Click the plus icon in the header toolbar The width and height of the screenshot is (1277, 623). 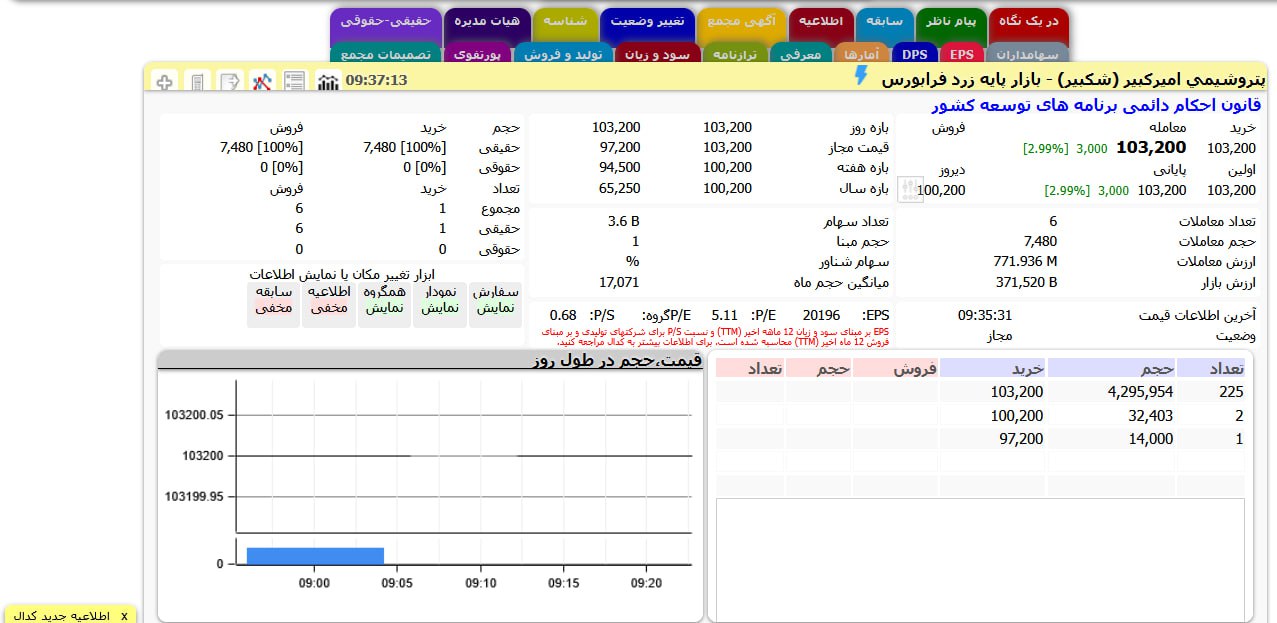[166, 81]
